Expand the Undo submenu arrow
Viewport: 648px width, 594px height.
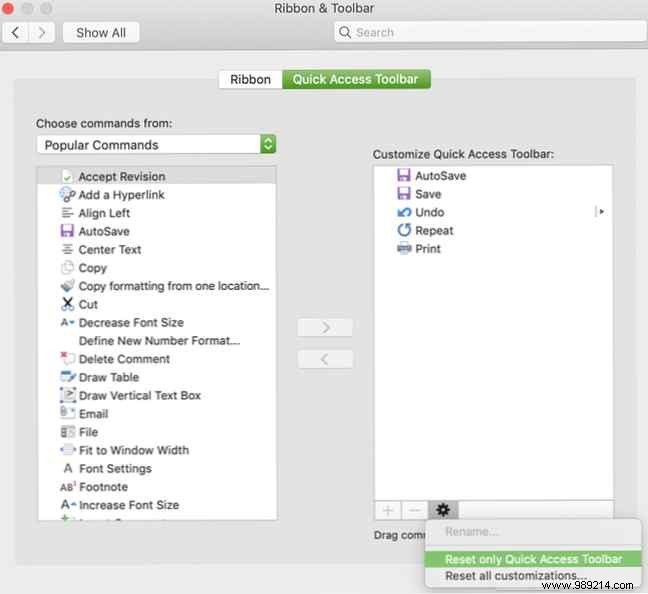[602, 212]
